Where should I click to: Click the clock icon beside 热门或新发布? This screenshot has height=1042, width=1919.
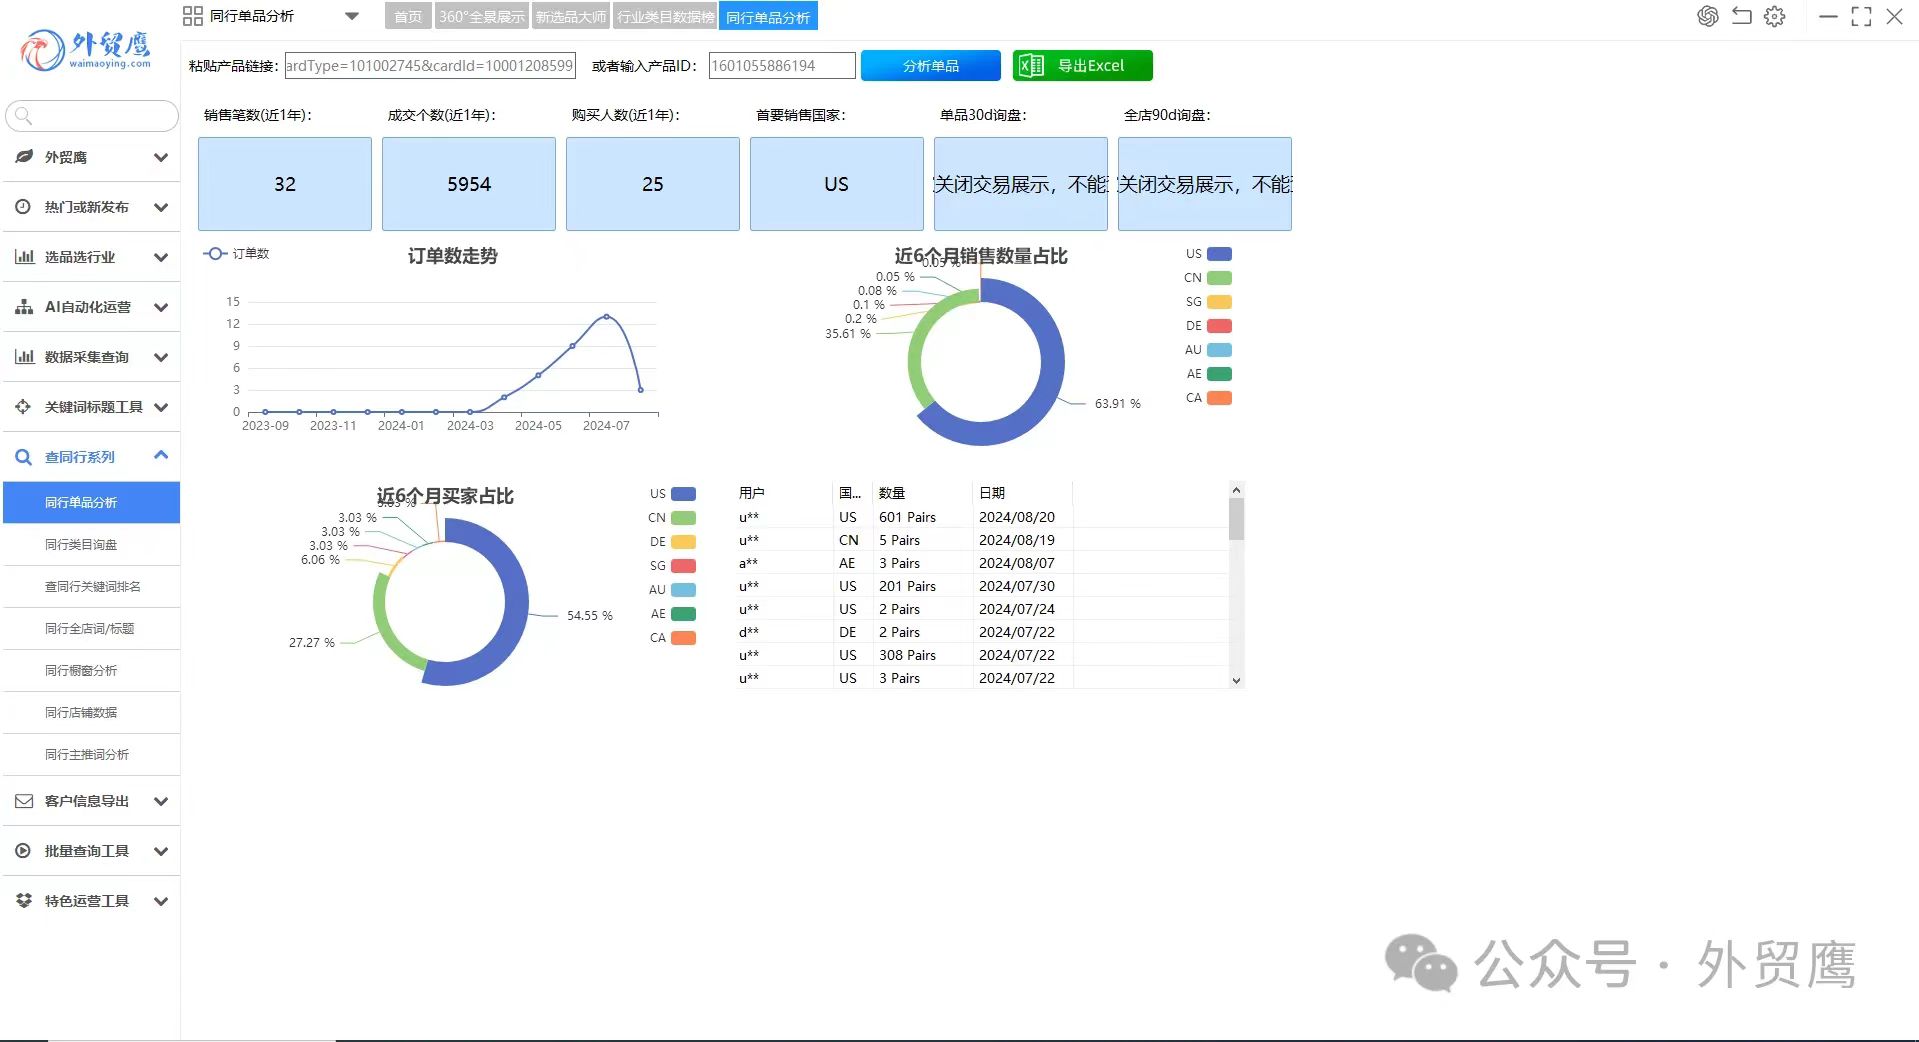[24, 207]
